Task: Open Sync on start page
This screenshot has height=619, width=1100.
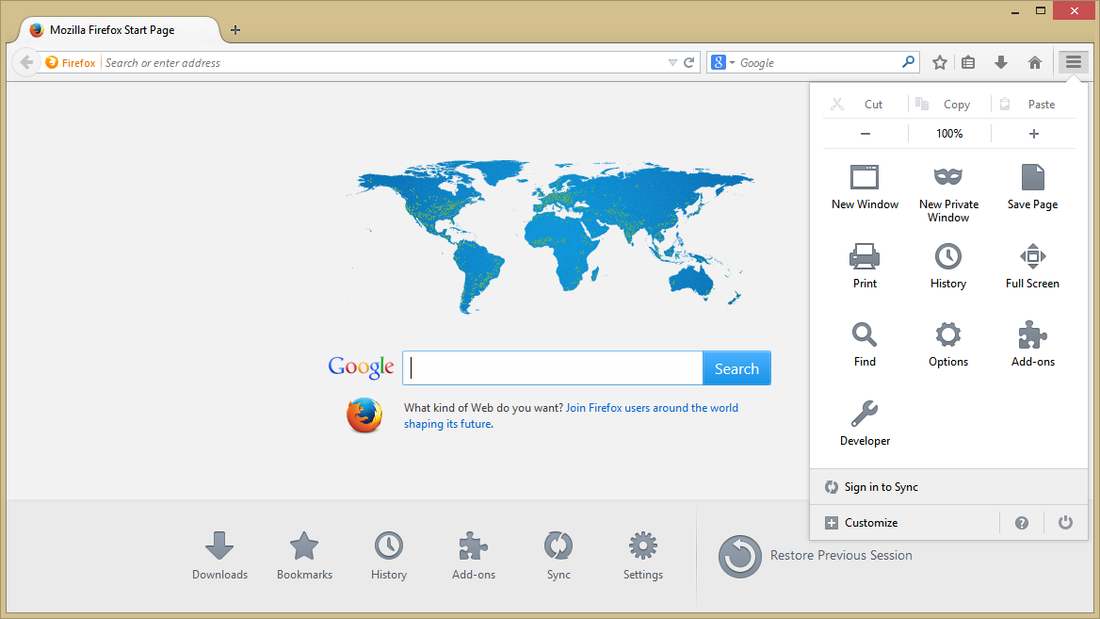Action: (558, 556)
